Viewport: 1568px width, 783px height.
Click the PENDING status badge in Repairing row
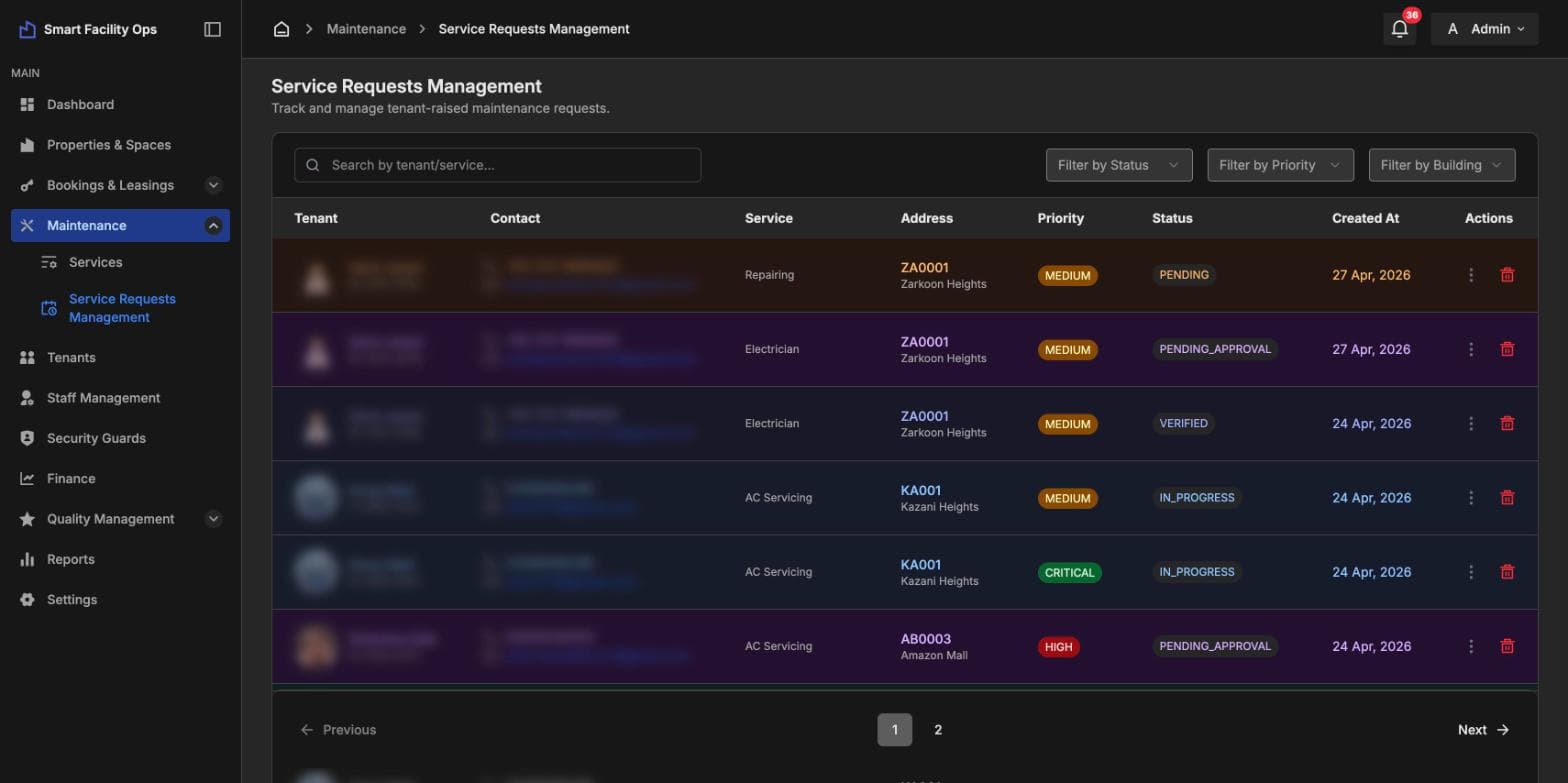[x=1184, y=275]
